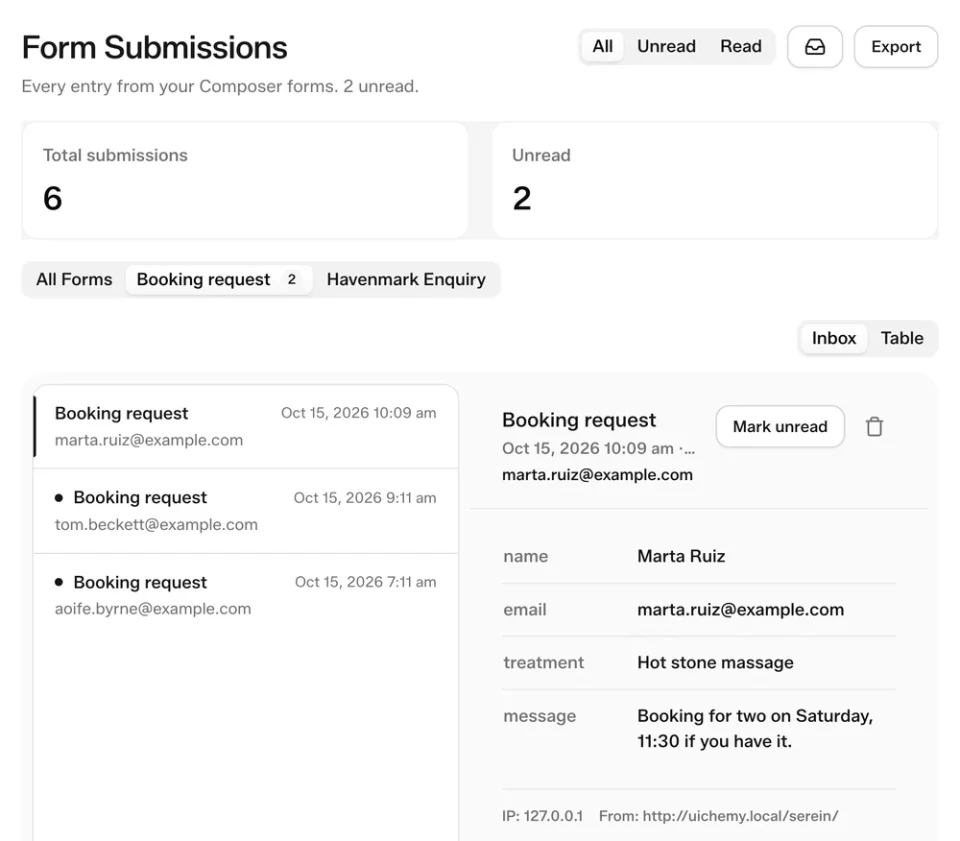Click the unread dot beside aoife.byrne's request

coord(59,582)
